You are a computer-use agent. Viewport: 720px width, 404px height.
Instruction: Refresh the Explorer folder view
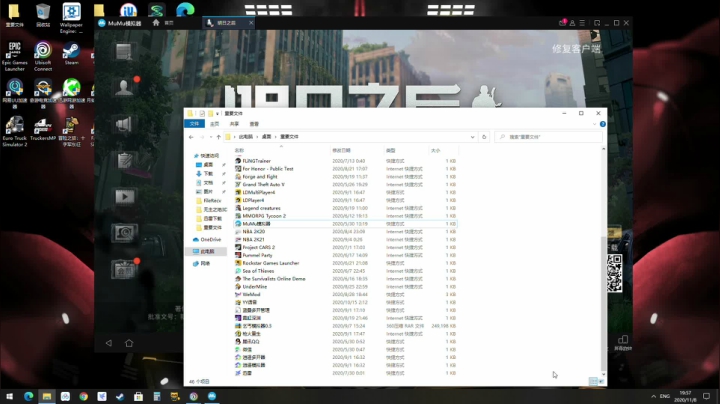[x=484, y=137]
